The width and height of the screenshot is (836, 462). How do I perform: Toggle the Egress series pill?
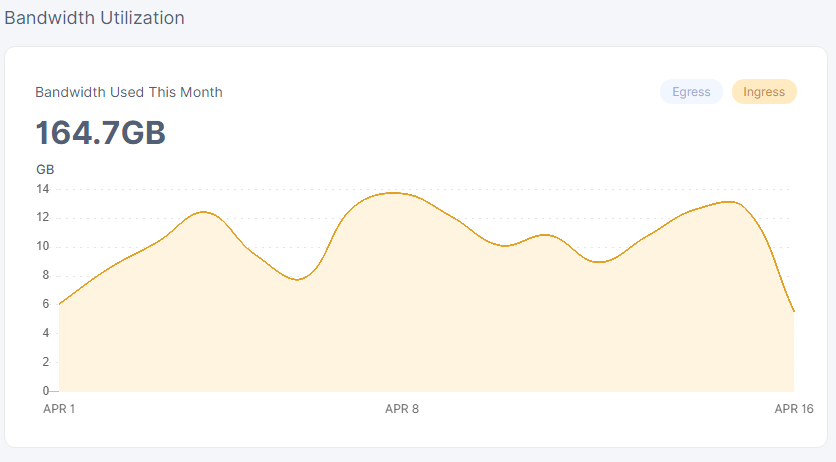(x=691, y=92)
